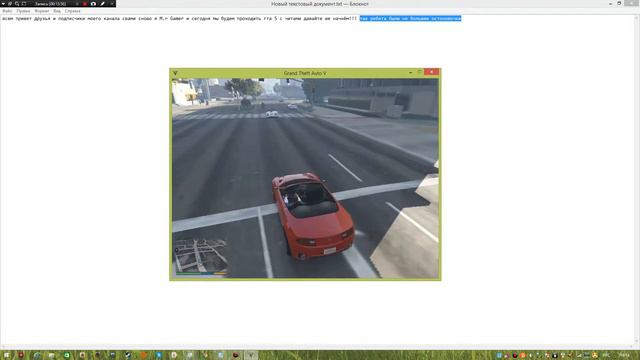640x360 pixels.
Task: Click the recorder magnifier zoom icon
Action: point(17,4)
